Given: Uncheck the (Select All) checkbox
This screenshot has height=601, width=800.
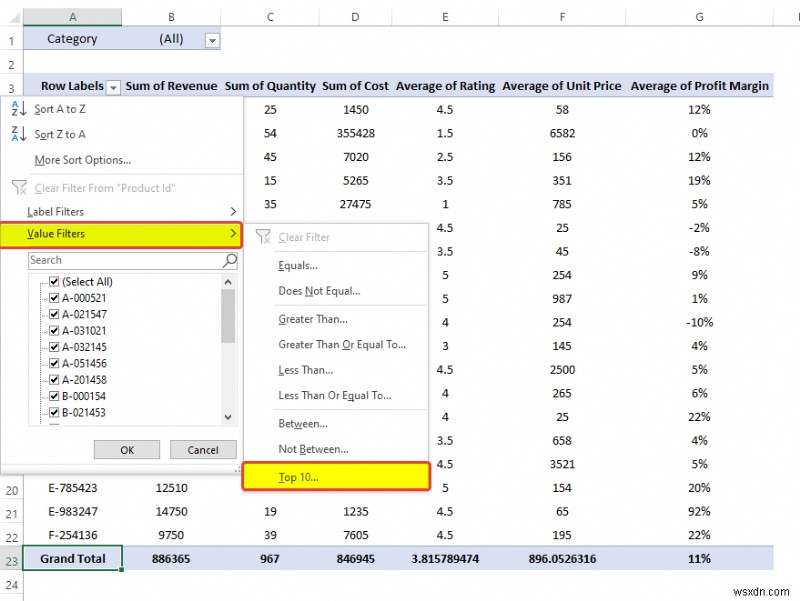Looking at the screenshot, I should tap(53, 281).
